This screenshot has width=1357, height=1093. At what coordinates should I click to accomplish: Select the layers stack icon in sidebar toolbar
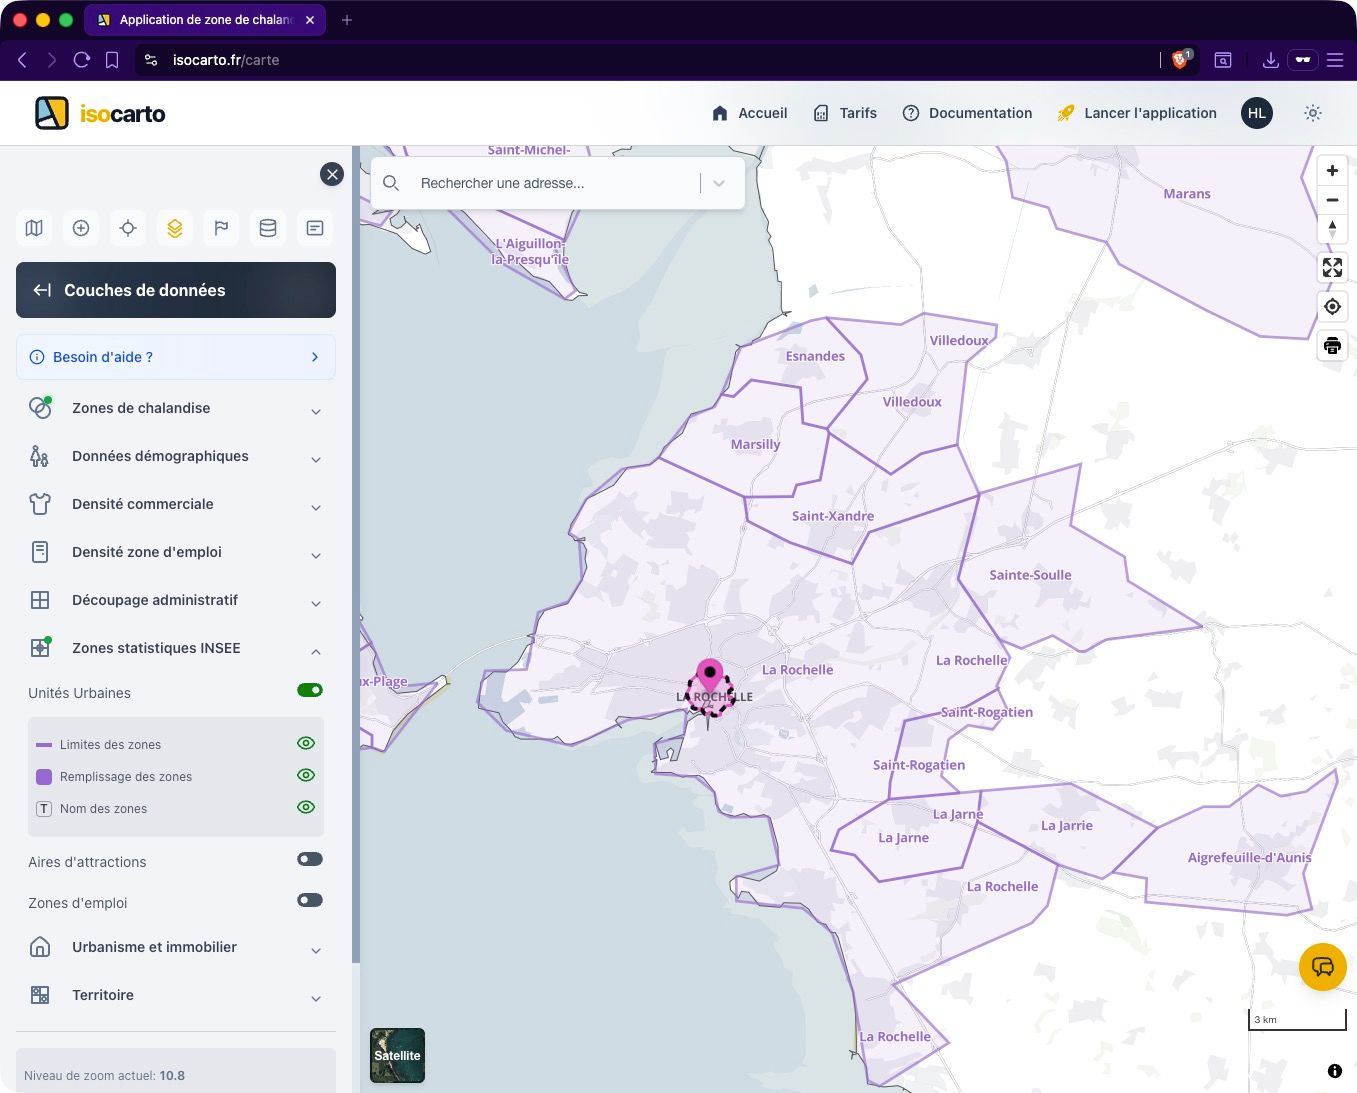pyautogui.click(x=175, y=228)
